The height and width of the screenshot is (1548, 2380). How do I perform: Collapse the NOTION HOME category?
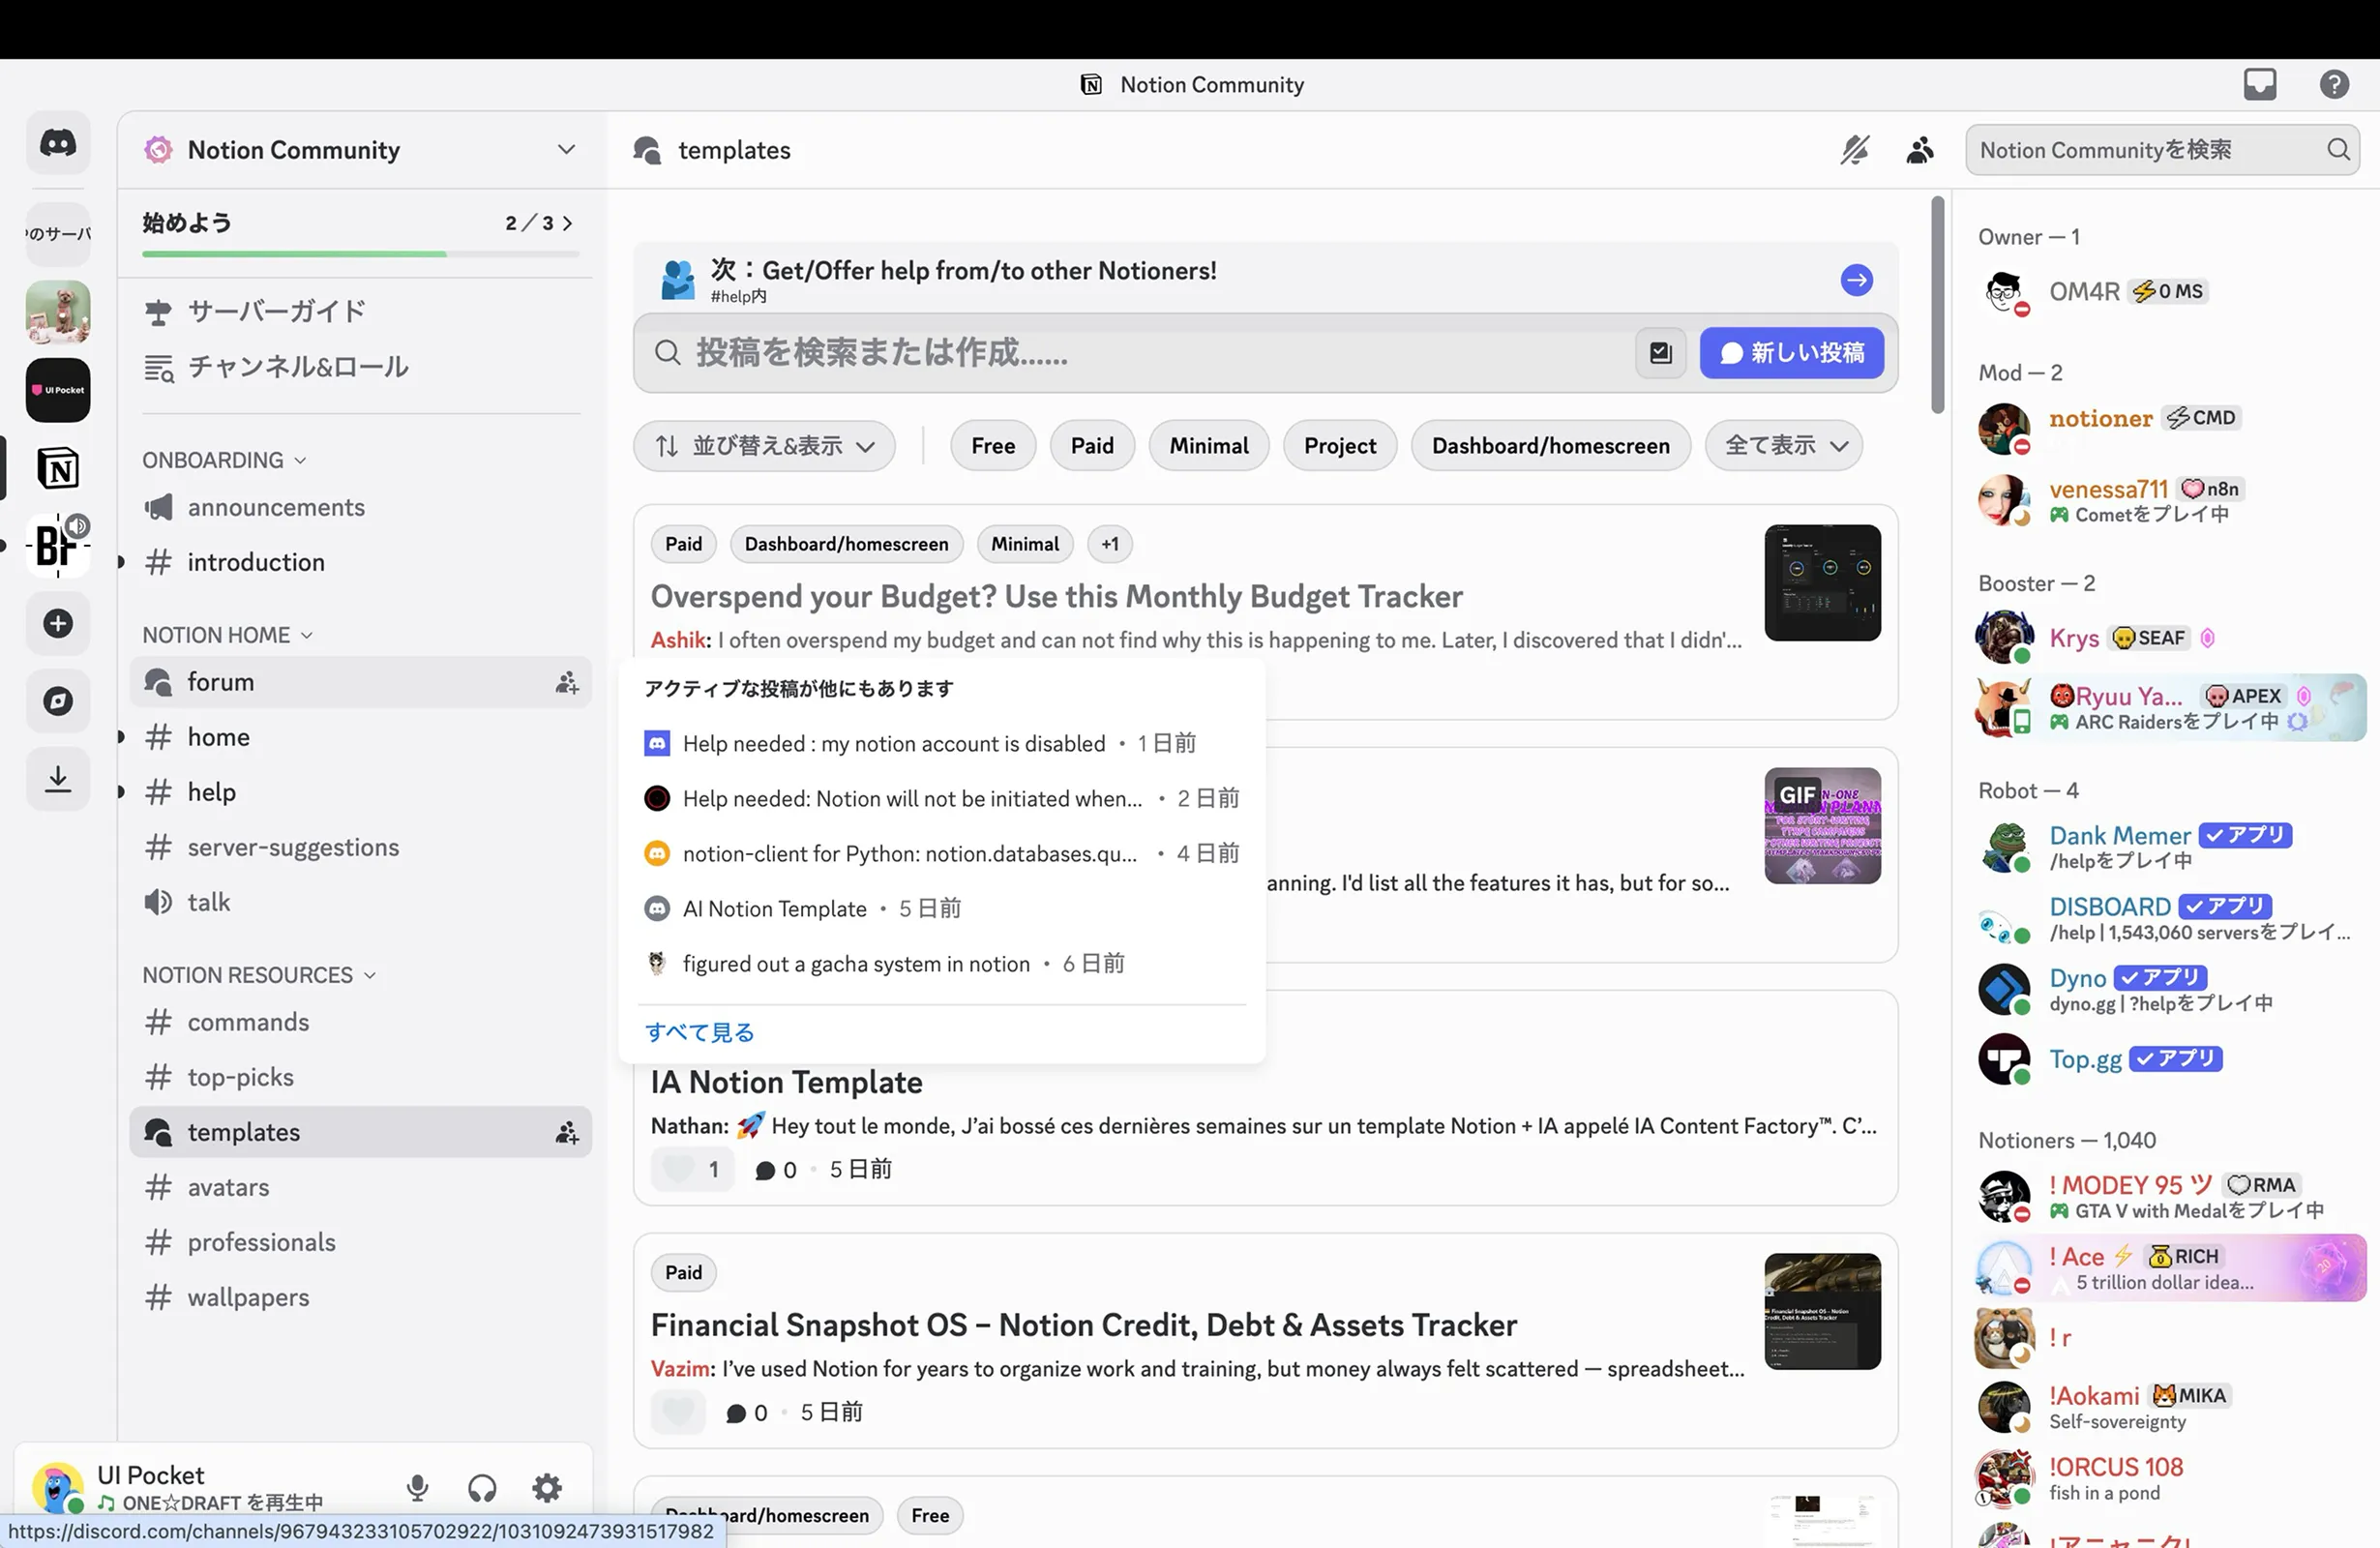(x=227, y=635)
